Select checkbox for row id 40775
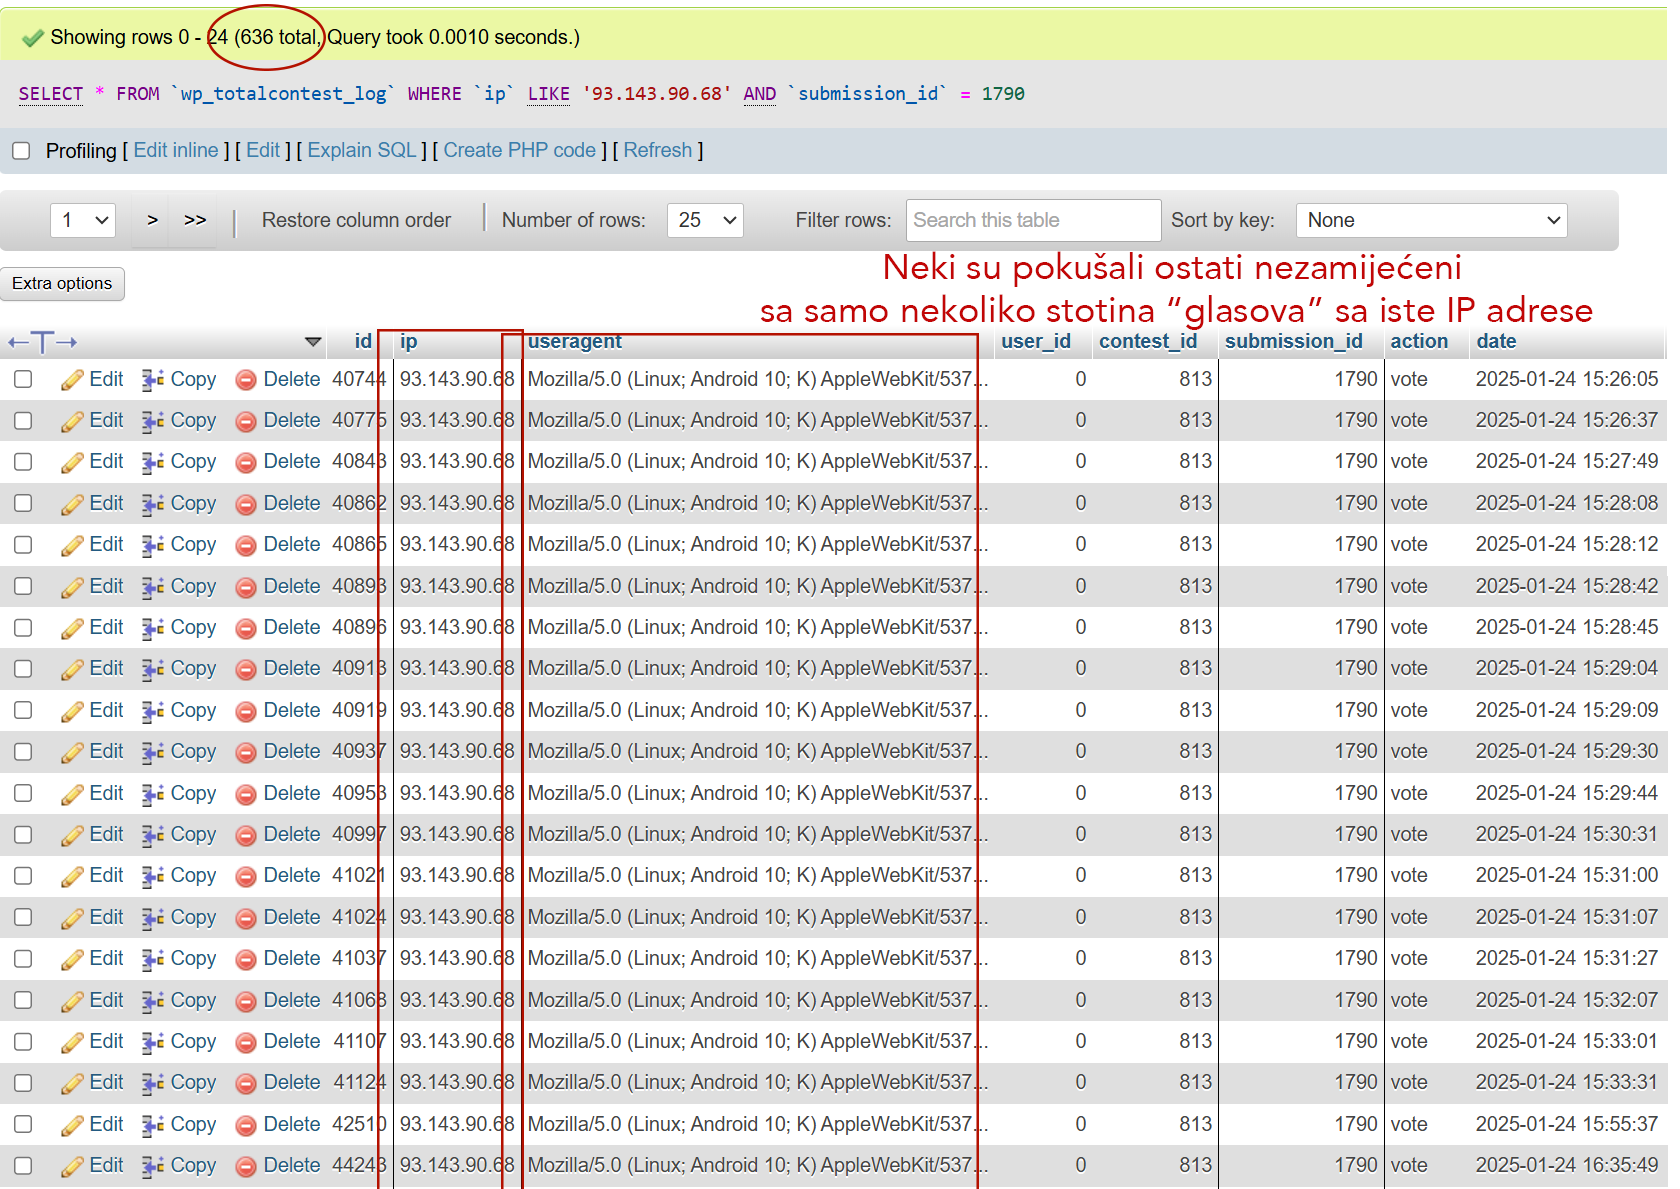The width and height of the screenshot is (1680, 1189). (23, 420)
